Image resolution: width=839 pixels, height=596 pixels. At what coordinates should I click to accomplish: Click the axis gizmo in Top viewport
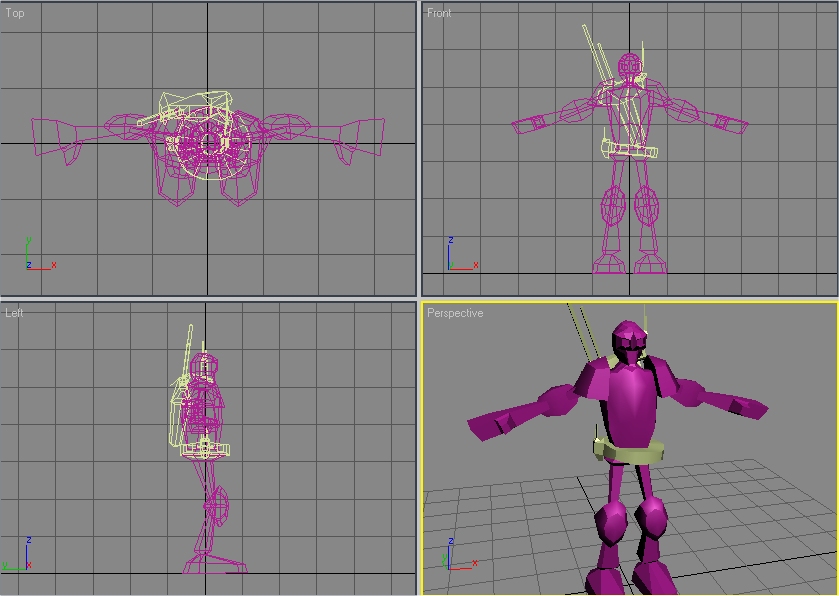(40, 254)
